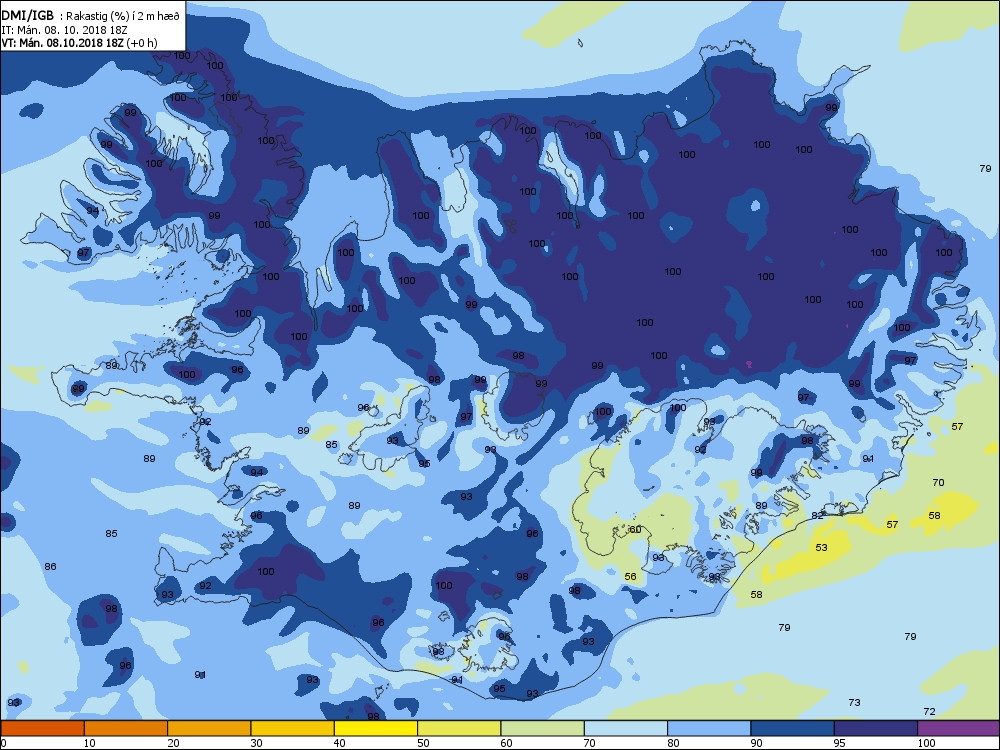Click the dark blue 90–95 legend swatch
1000x750 pixels.
coord(793,728)
